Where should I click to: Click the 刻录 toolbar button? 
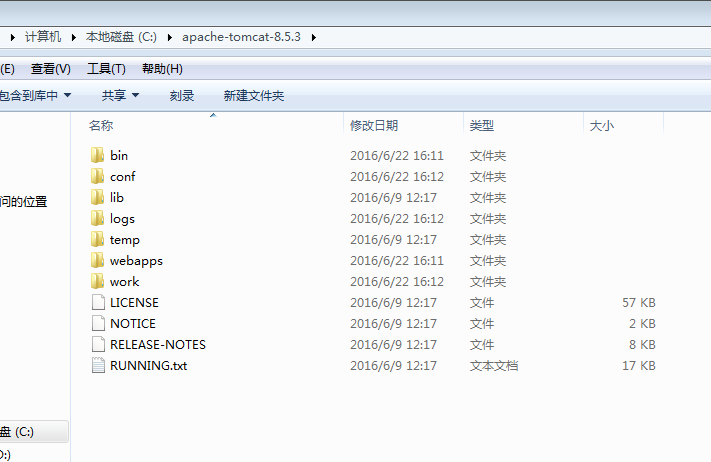(x=182, y=95)
